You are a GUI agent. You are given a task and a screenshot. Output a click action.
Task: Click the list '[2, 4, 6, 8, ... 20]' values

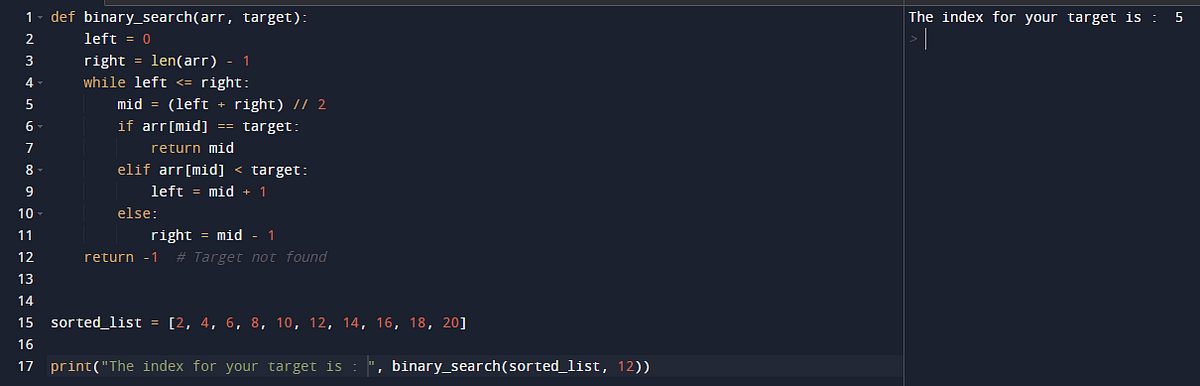pyautogui.click(x=318, y=324)
